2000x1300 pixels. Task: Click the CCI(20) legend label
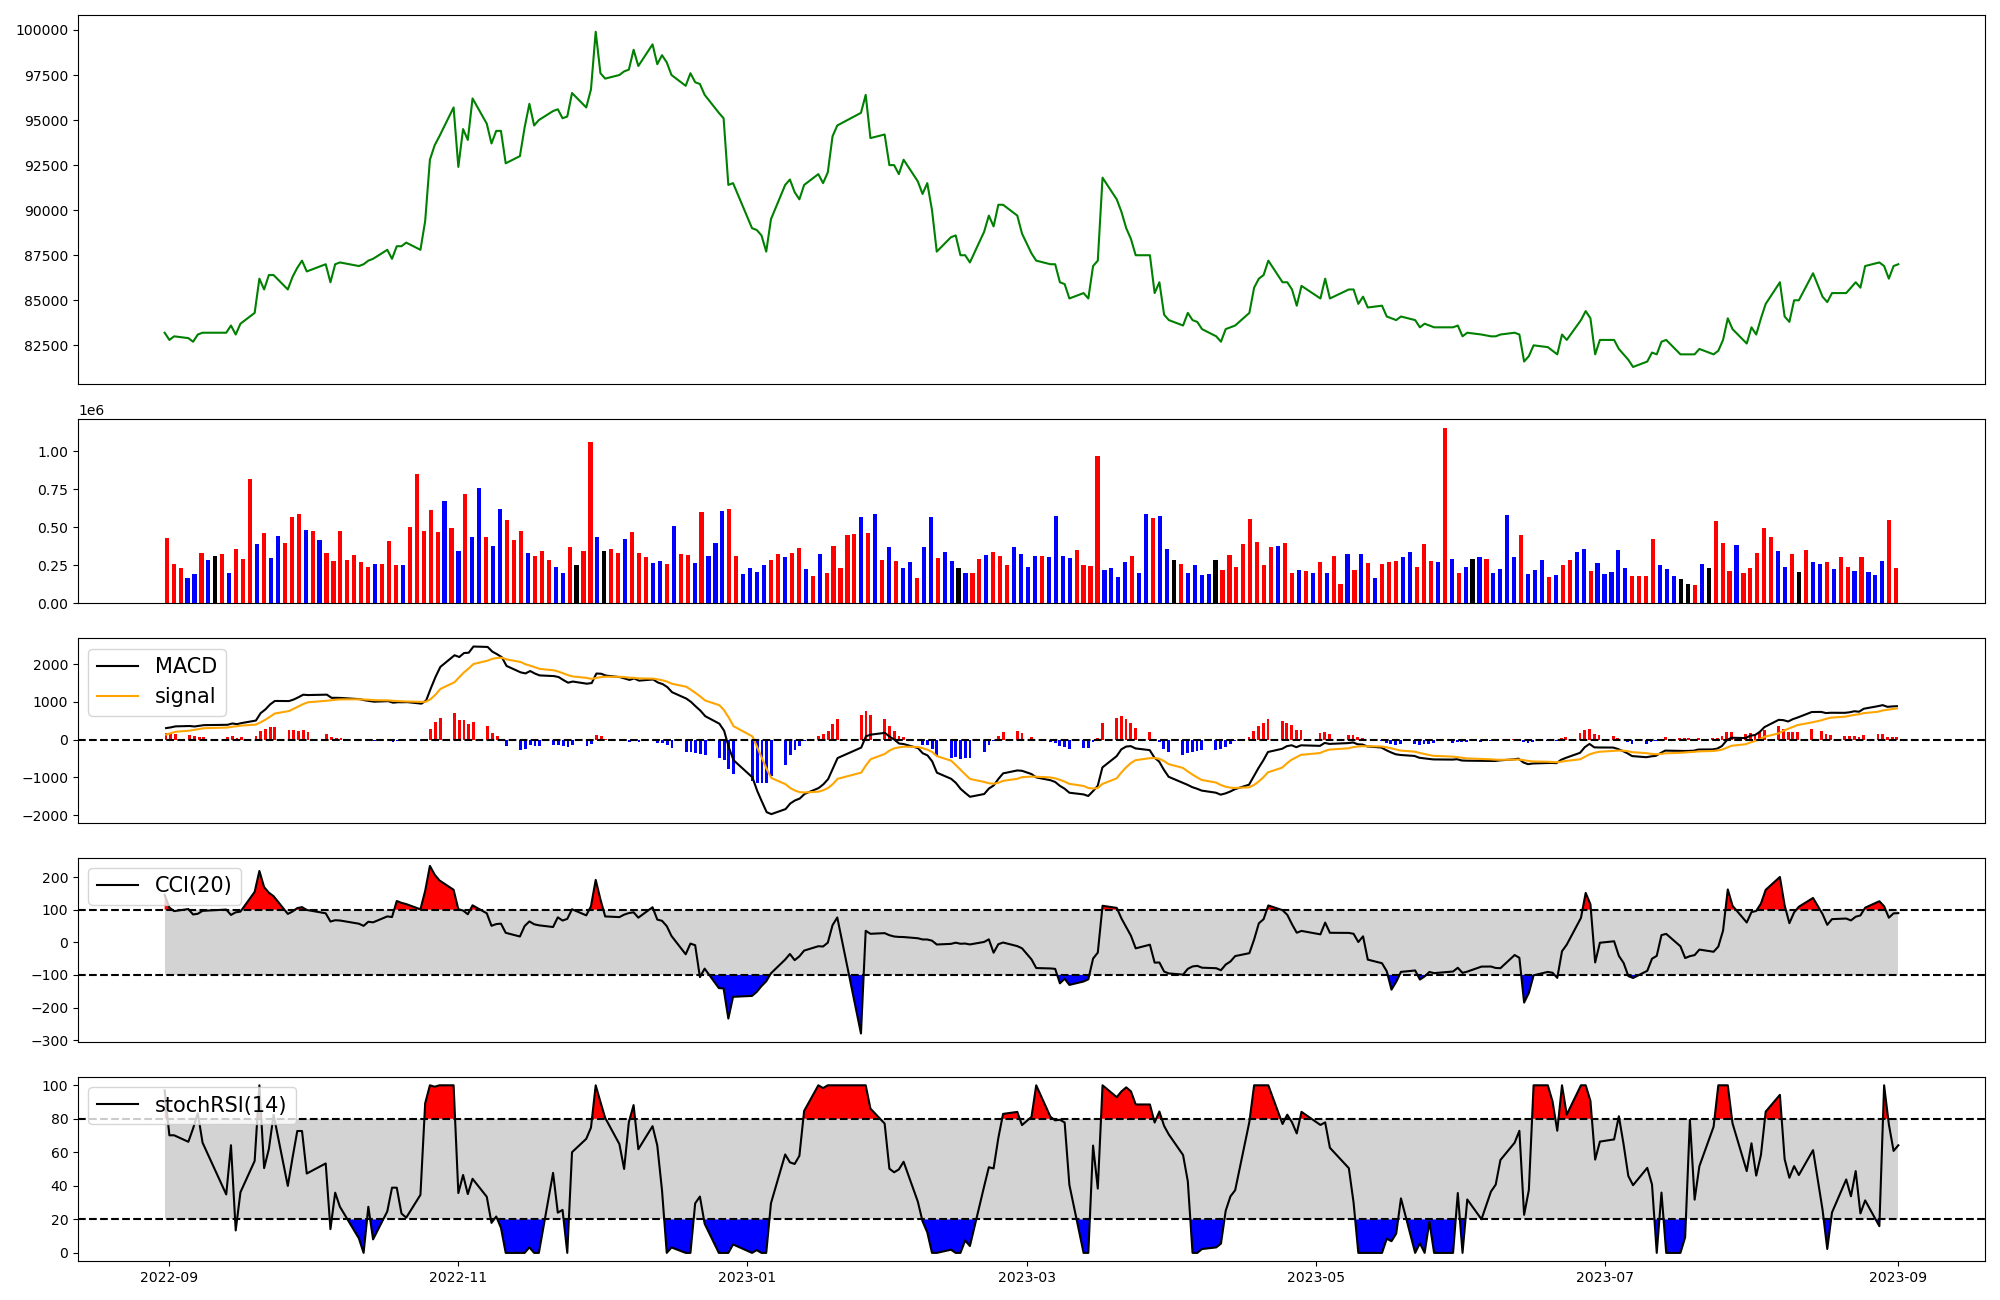(192, 885)
